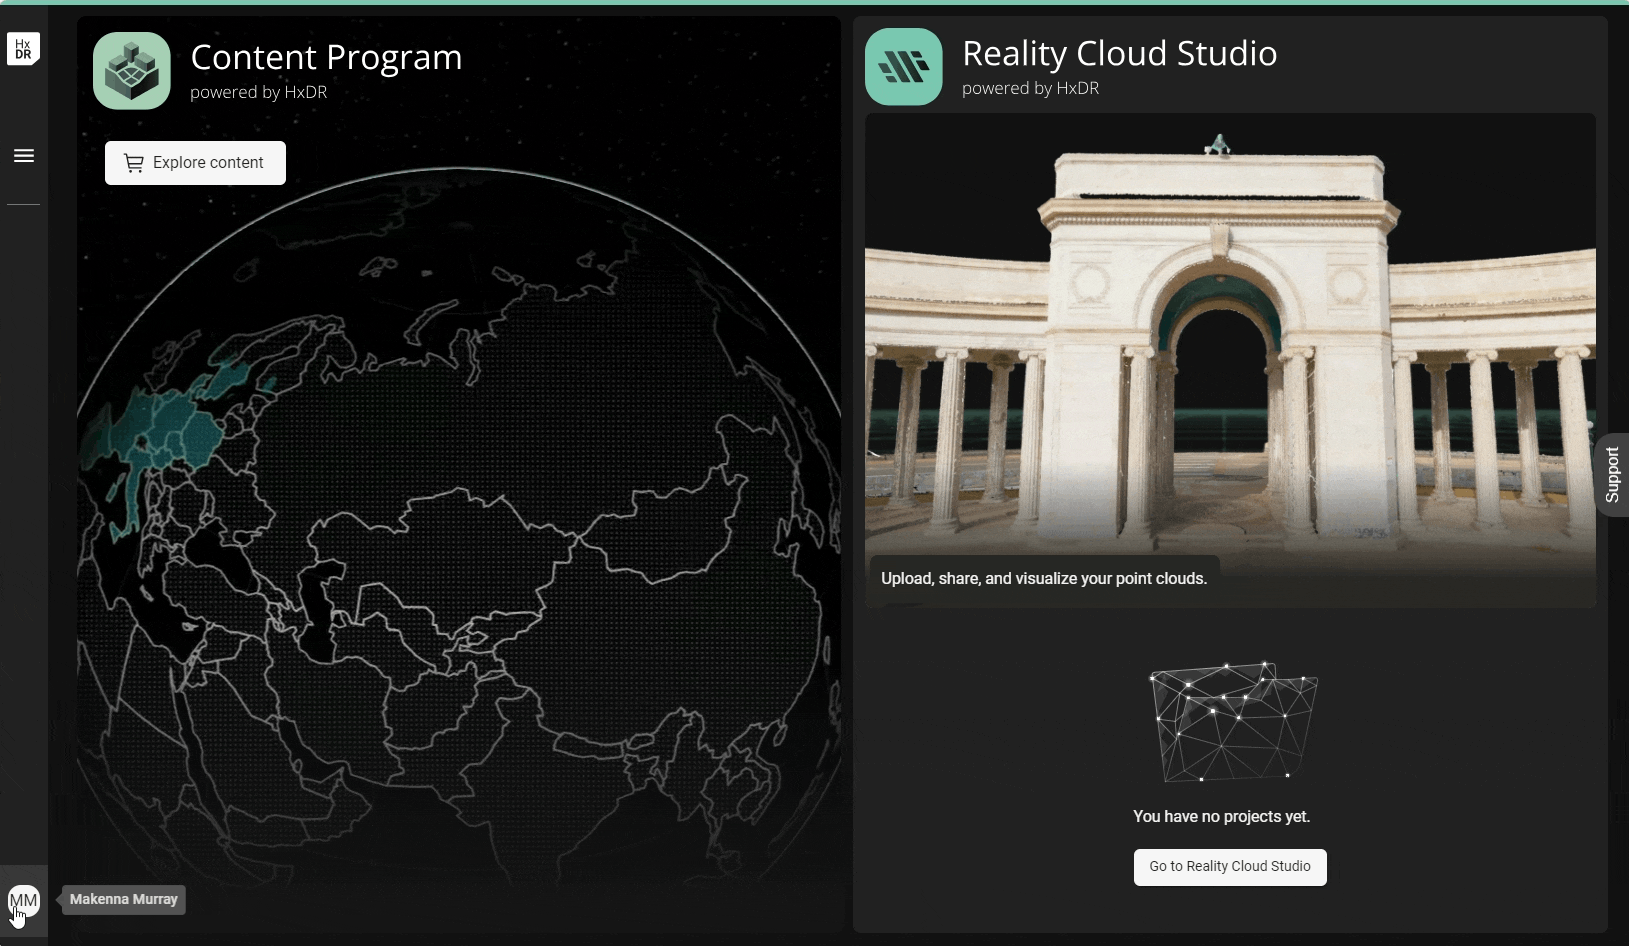Viewport: 1629px width, 946px height.
Task: Click the Content Program cube icon
Action: 132,71
